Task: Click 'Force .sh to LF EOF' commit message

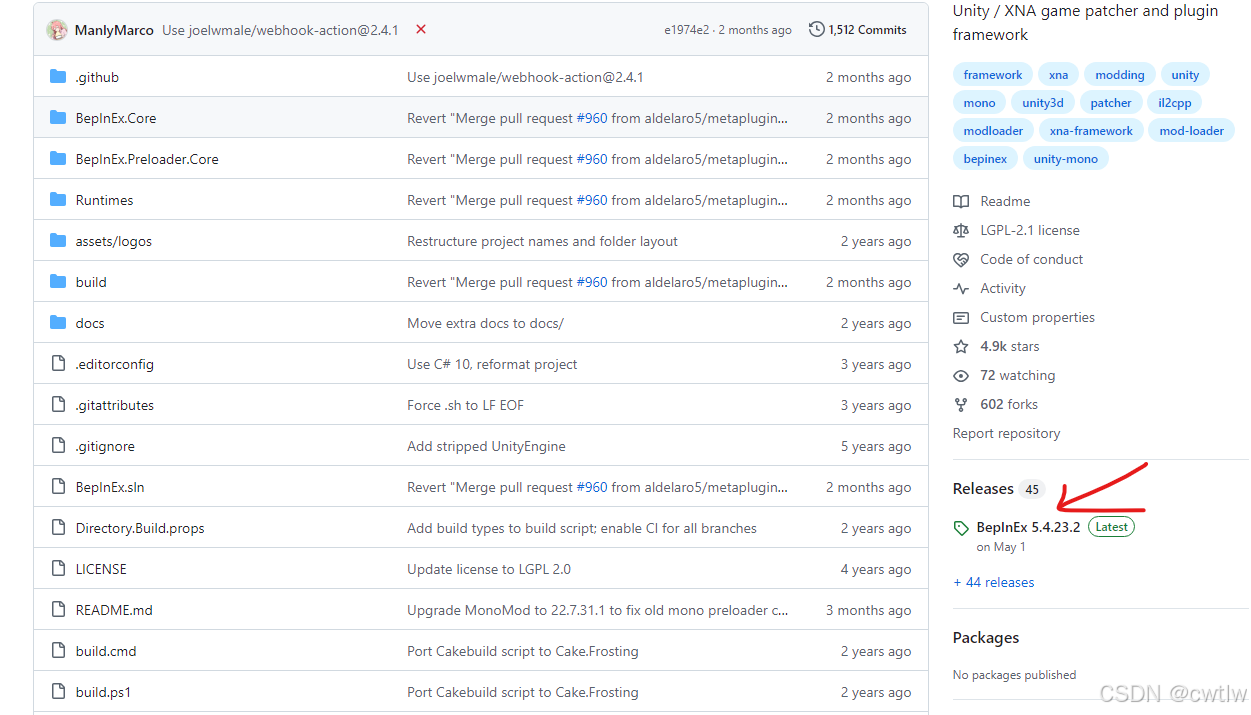Action: click(465, 405)
